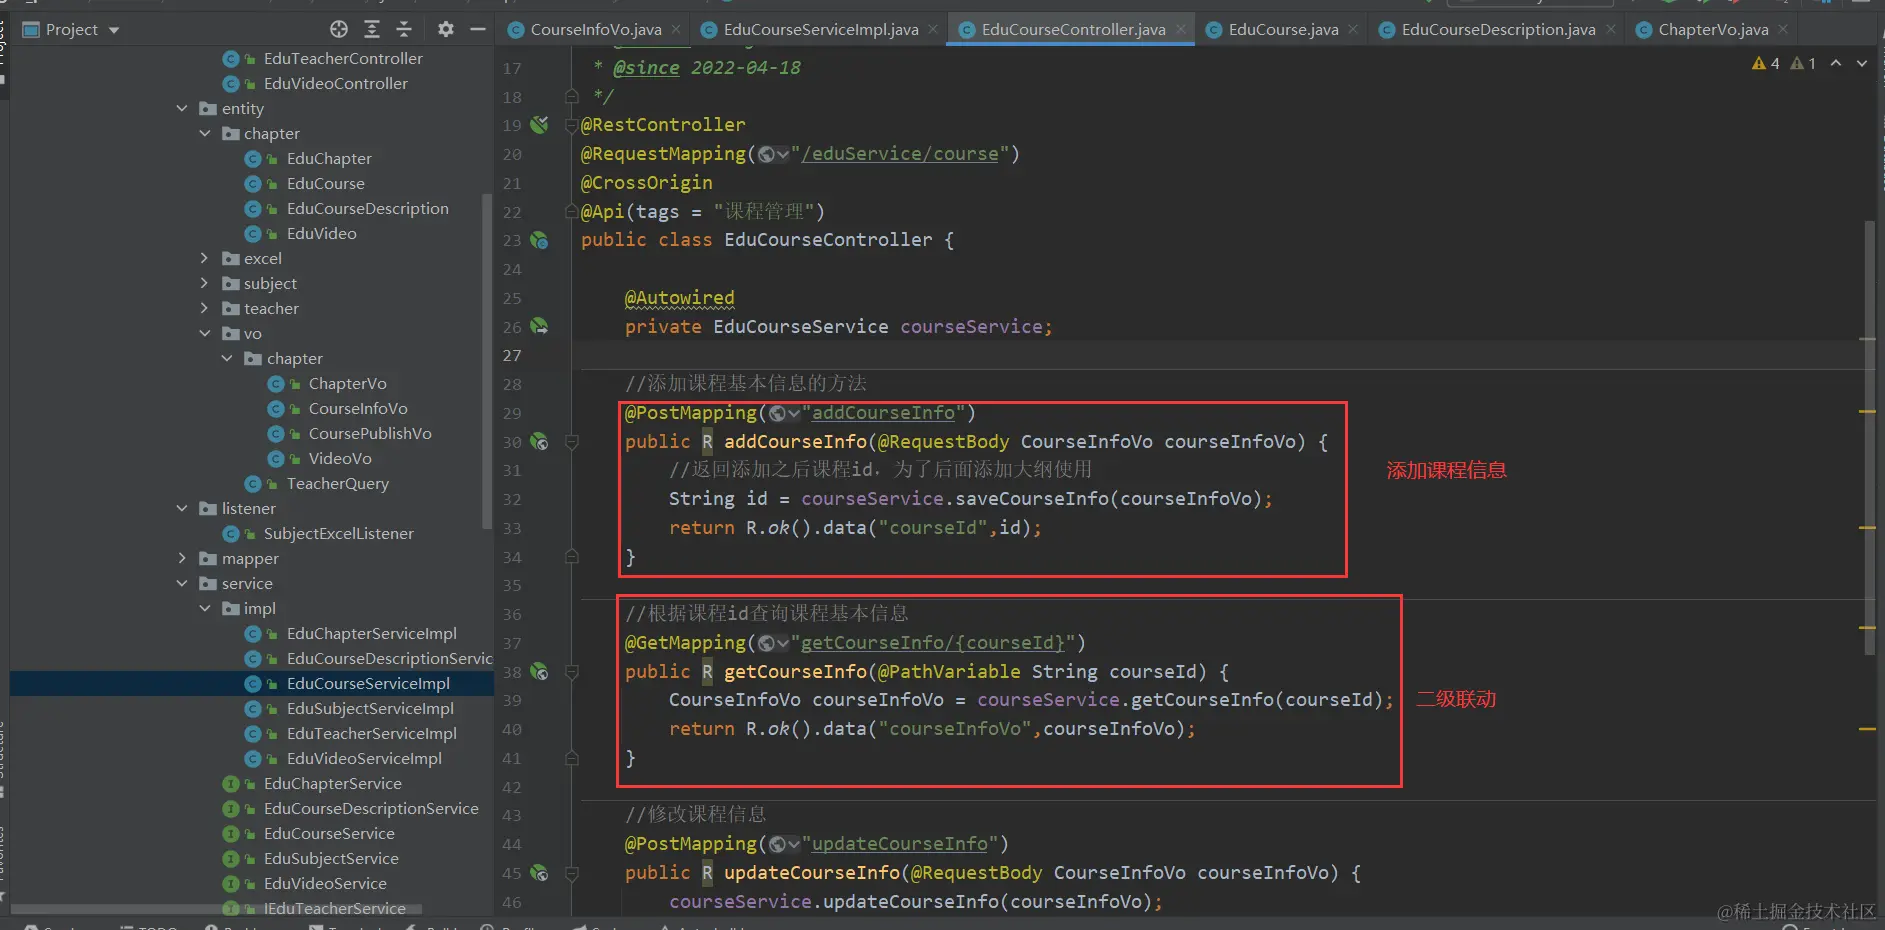
Task: Open the Project view dropdown
Action: [x=114, y=30]
